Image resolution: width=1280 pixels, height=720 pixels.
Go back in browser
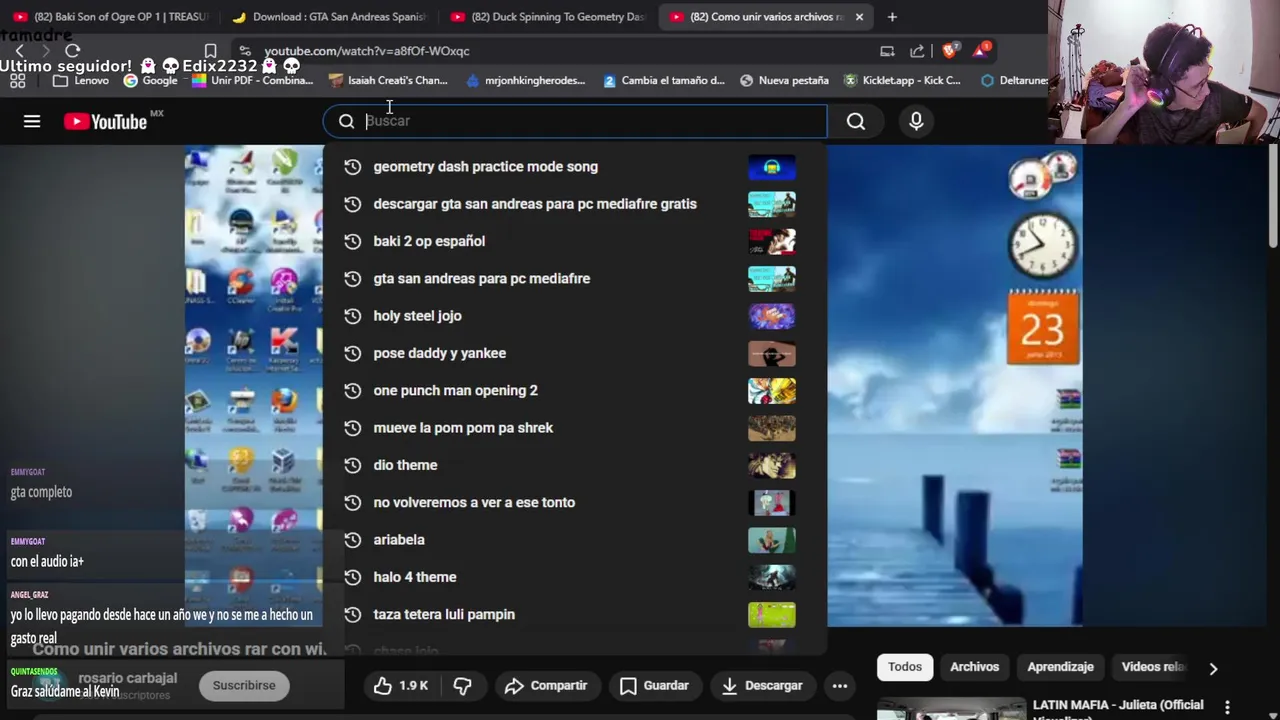[x=19, y=51]
